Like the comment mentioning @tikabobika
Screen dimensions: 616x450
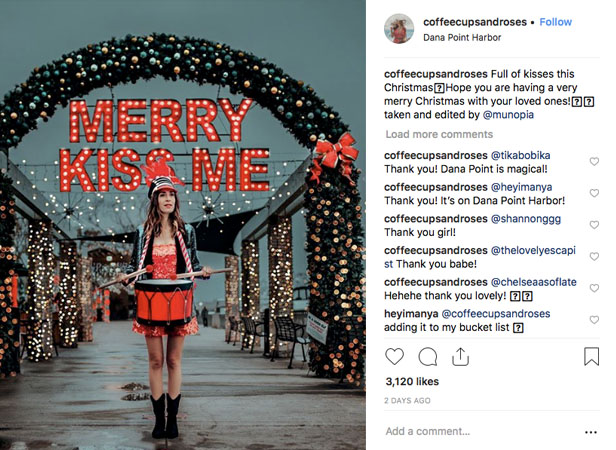coord(594,161)
